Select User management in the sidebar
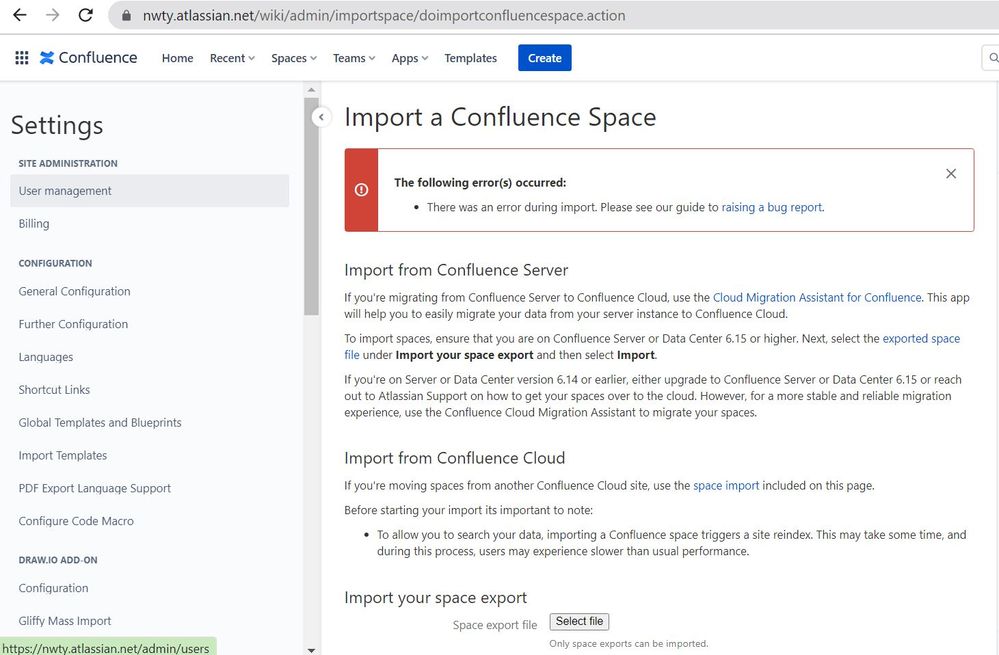 pos(65,191)
